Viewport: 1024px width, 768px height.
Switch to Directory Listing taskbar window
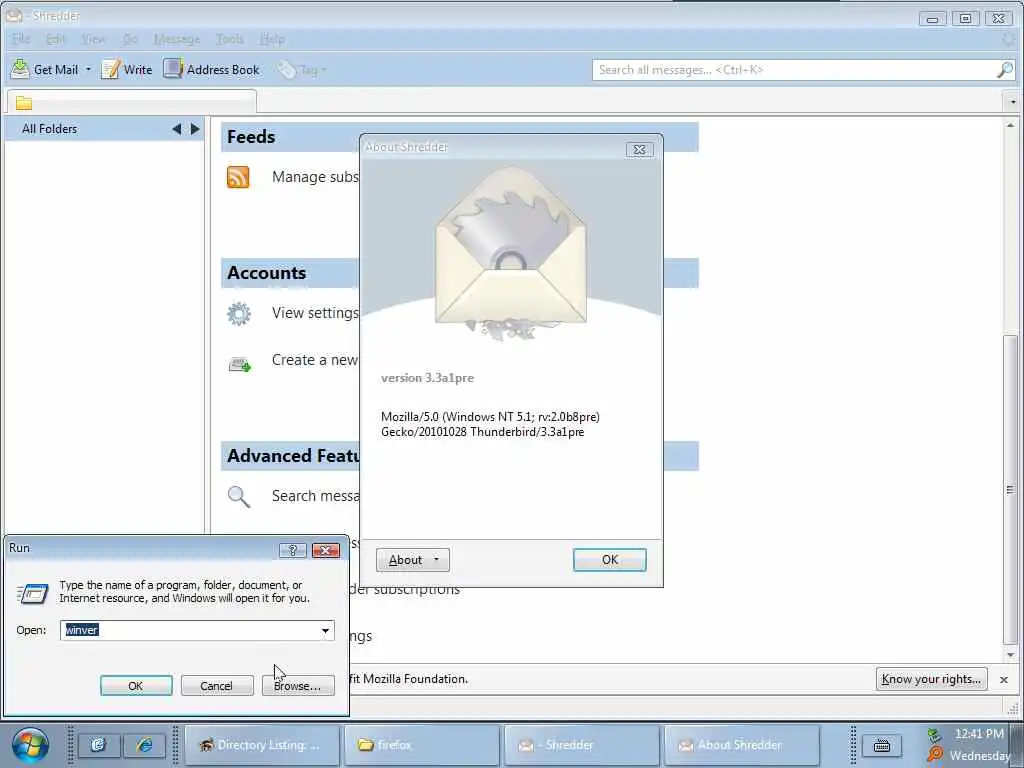(262, 744)
